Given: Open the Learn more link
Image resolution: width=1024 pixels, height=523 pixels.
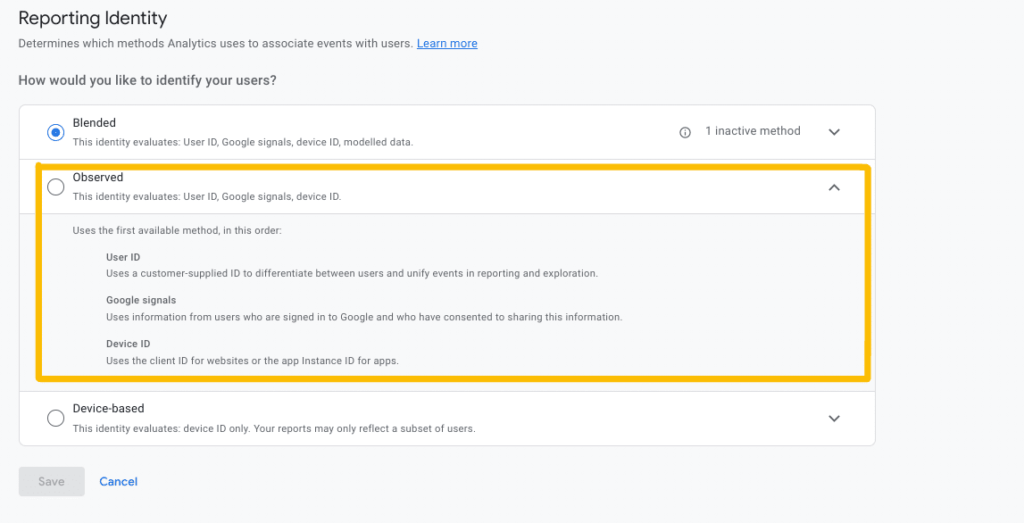Looking at the screenshot, I should click(x=447, y=44).
